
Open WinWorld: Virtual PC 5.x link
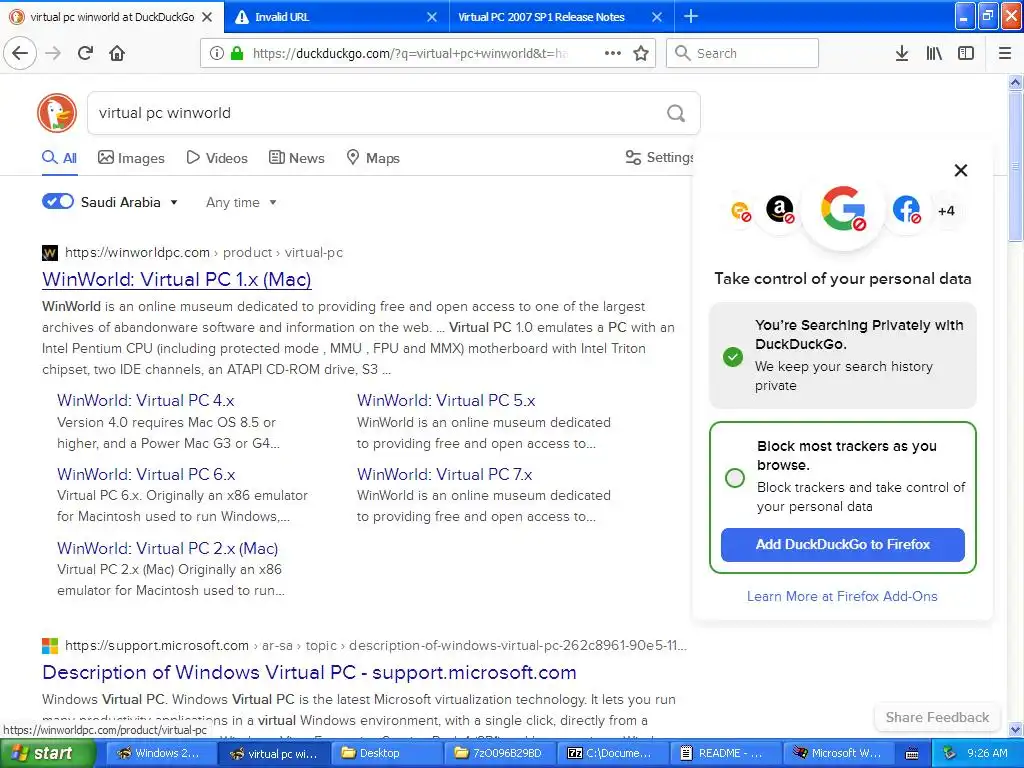tap(446, 400)
